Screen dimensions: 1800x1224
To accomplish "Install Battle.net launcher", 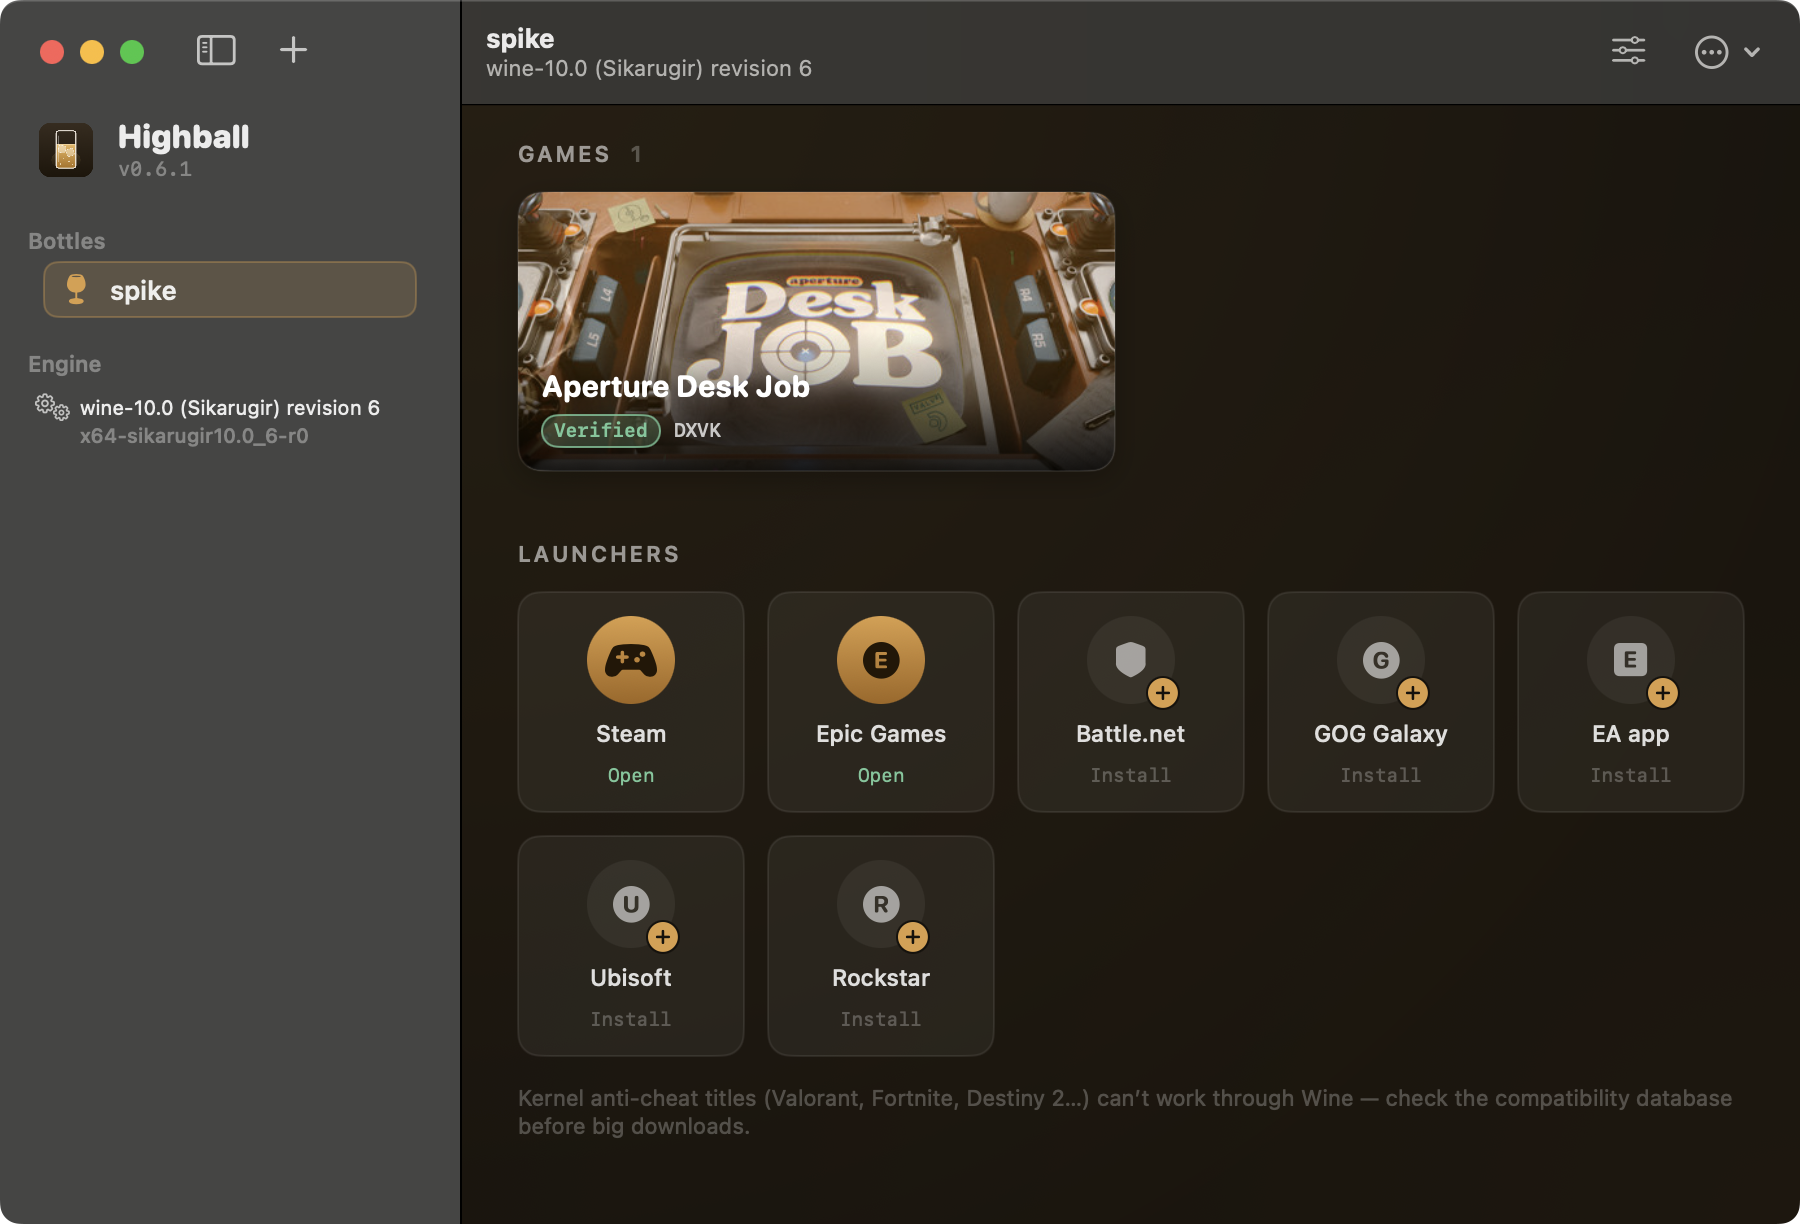I will tap(1131, 775).
